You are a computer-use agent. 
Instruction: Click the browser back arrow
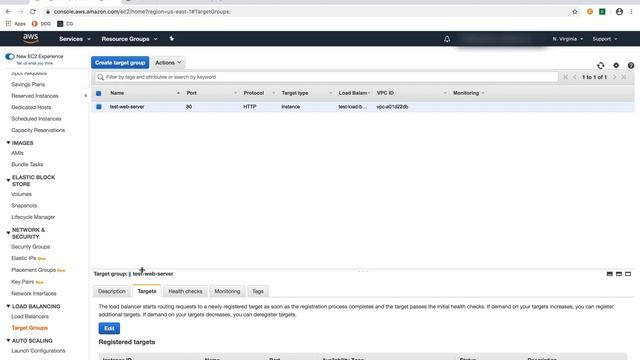click(9, 11)
